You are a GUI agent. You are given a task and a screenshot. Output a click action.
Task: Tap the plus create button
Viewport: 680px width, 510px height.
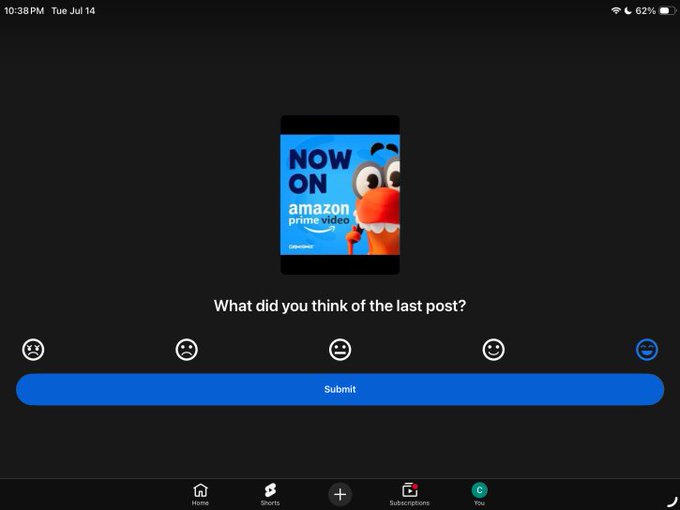tap(340, 494)
